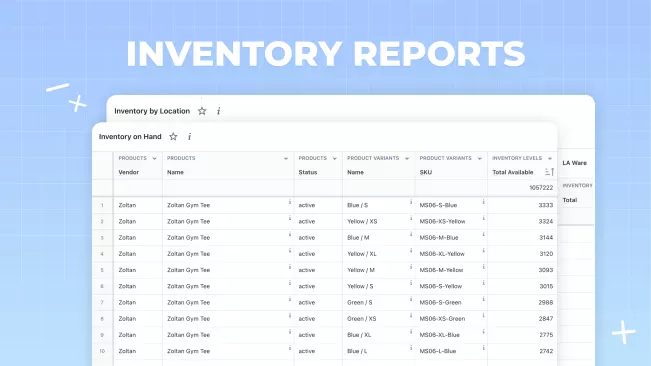Click the Status column header

308,172
